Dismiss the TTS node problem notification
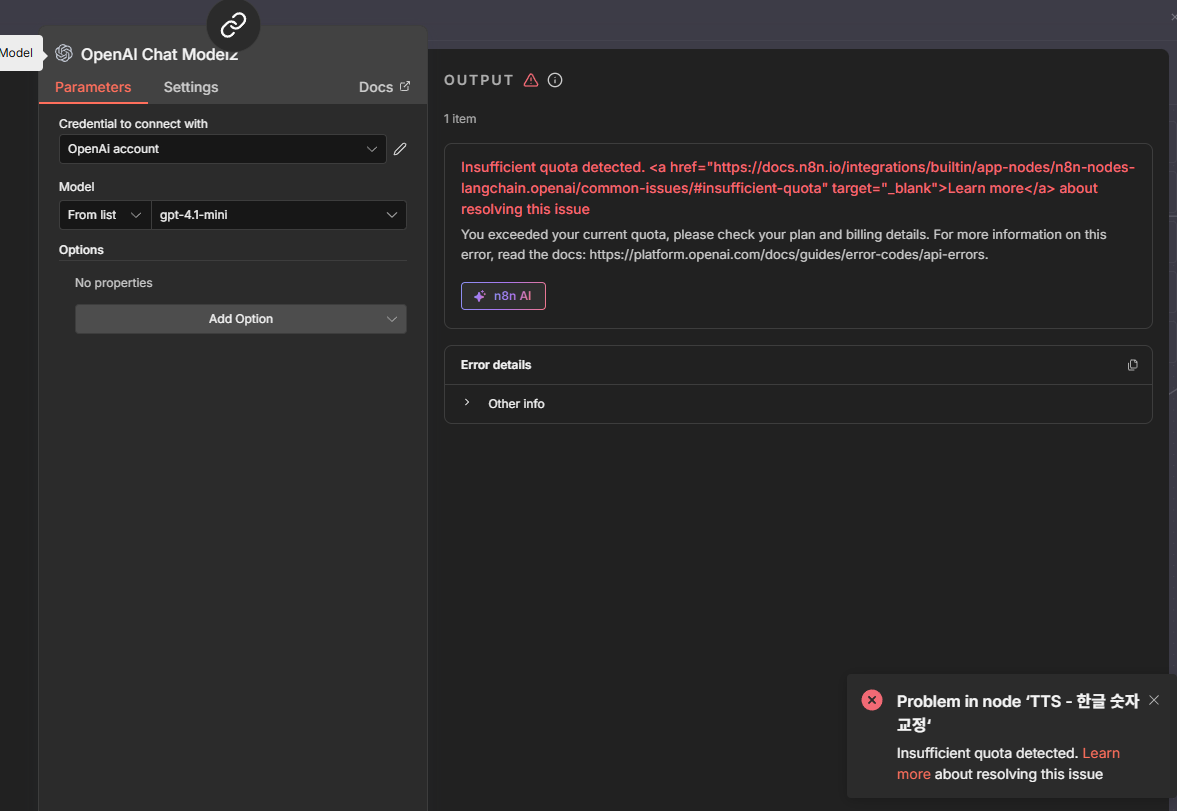1177x811 pixels. [x=1154, y=700]
